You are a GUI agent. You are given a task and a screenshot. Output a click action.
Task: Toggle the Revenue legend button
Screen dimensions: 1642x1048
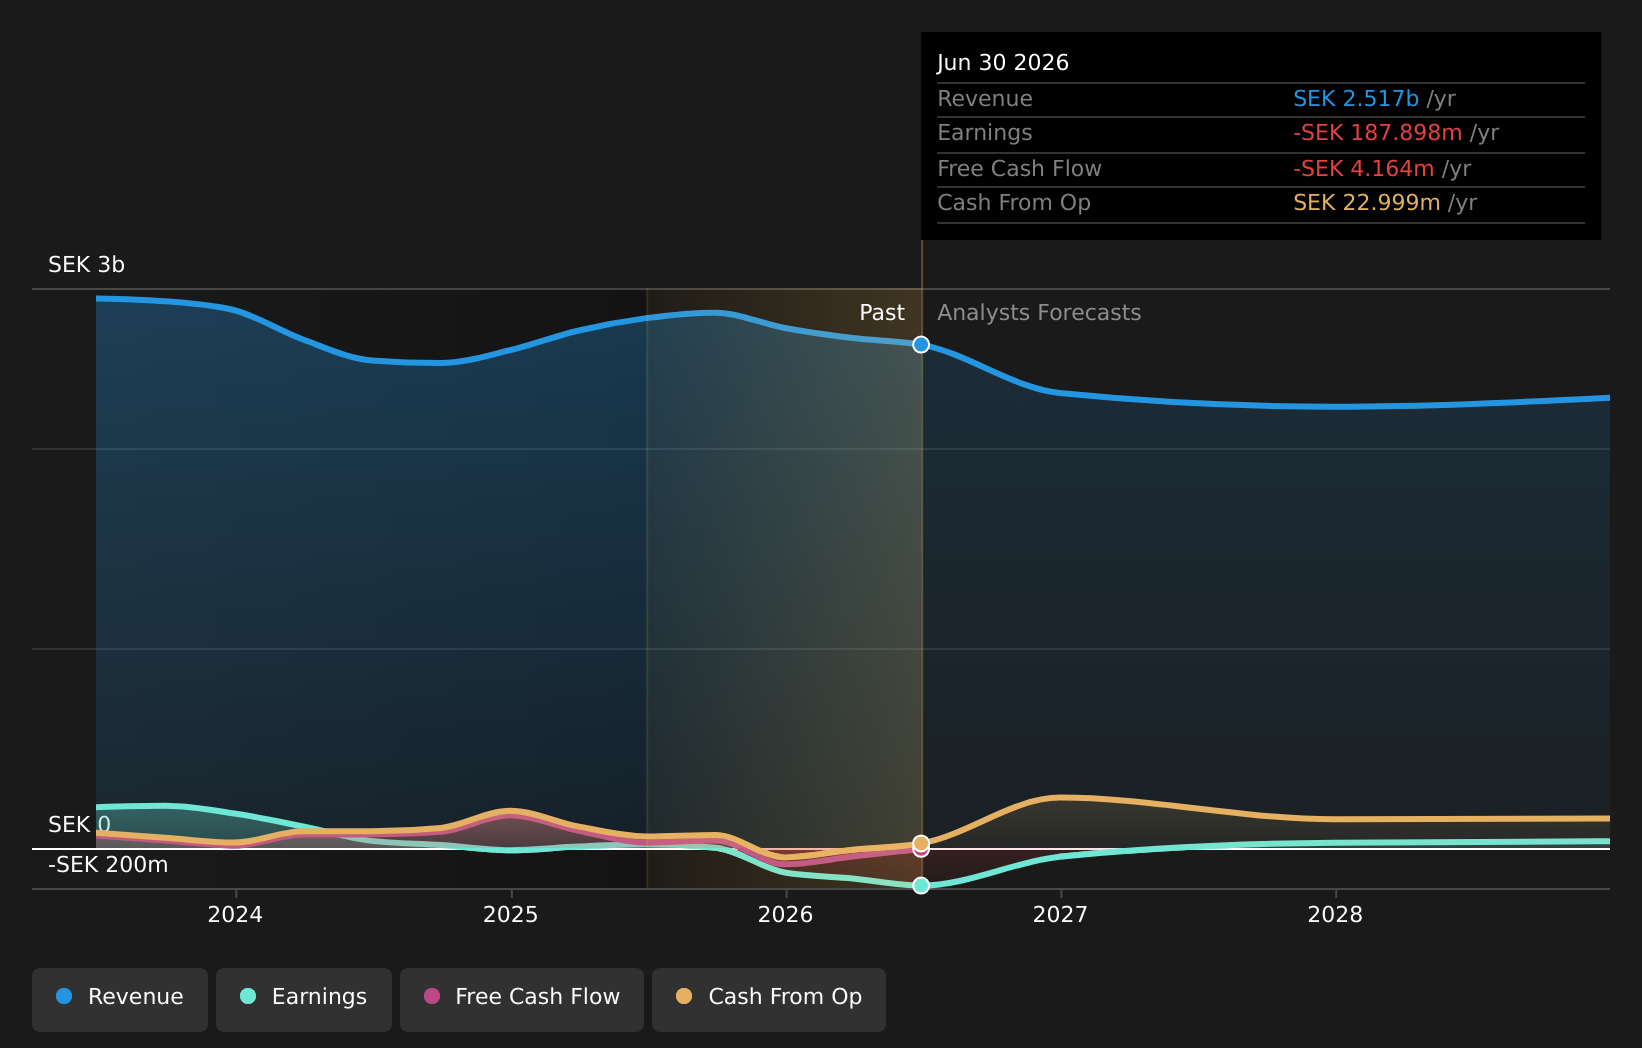[x=120, y=999]
